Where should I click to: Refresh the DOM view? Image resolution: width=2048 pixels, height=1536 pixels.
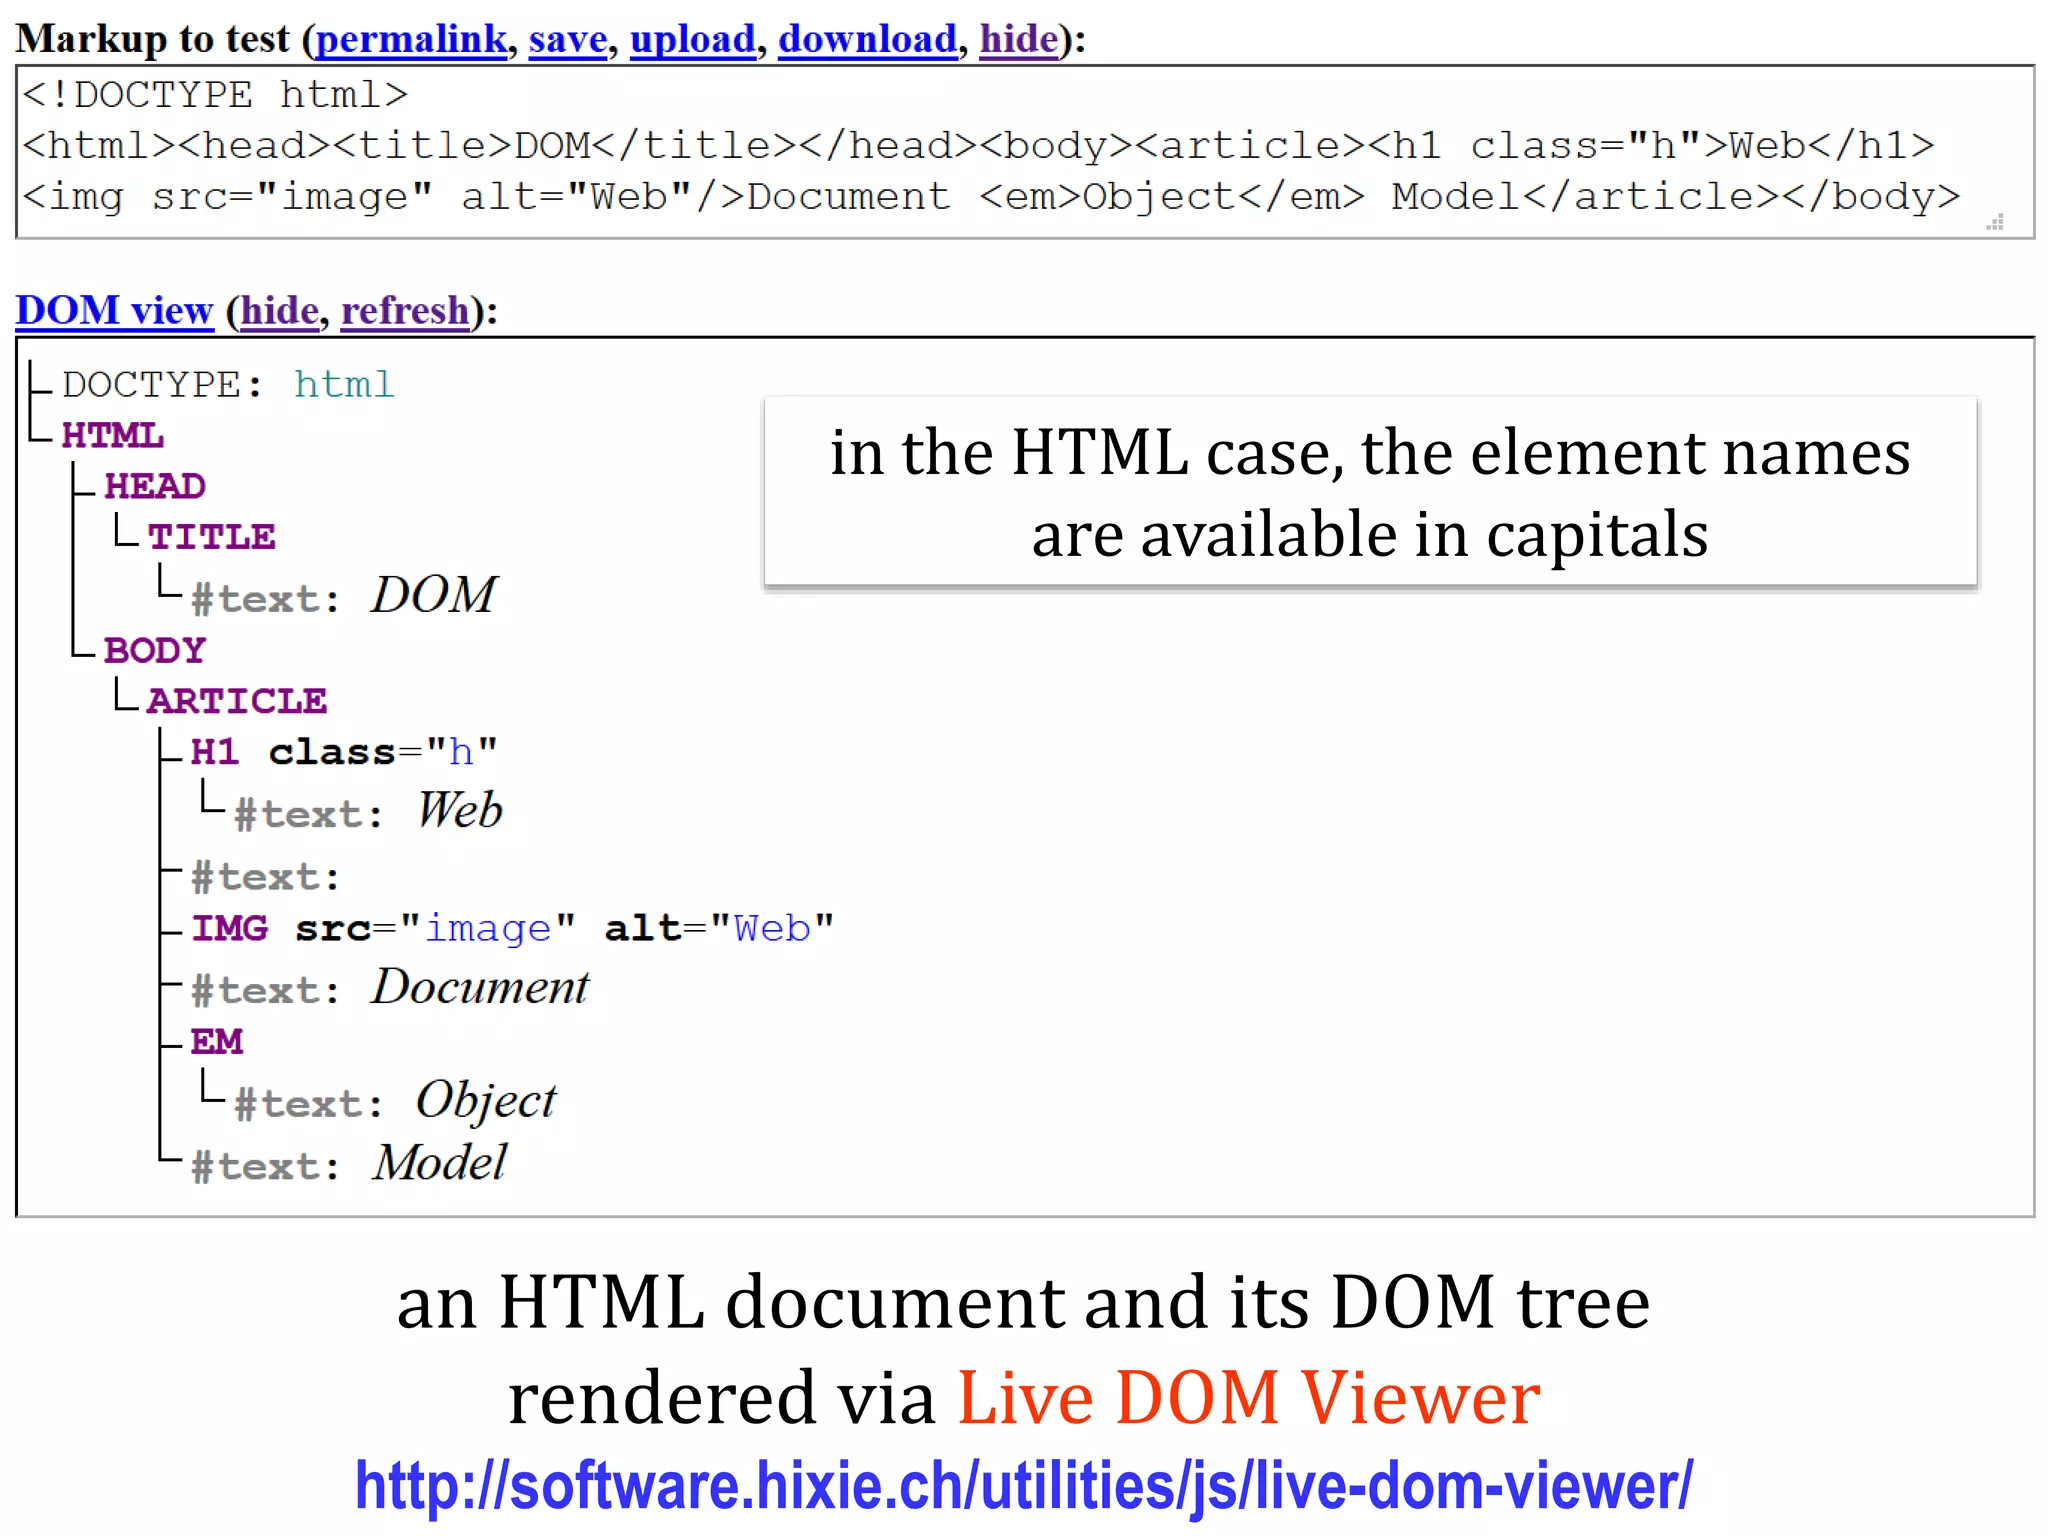click(405, 311)
